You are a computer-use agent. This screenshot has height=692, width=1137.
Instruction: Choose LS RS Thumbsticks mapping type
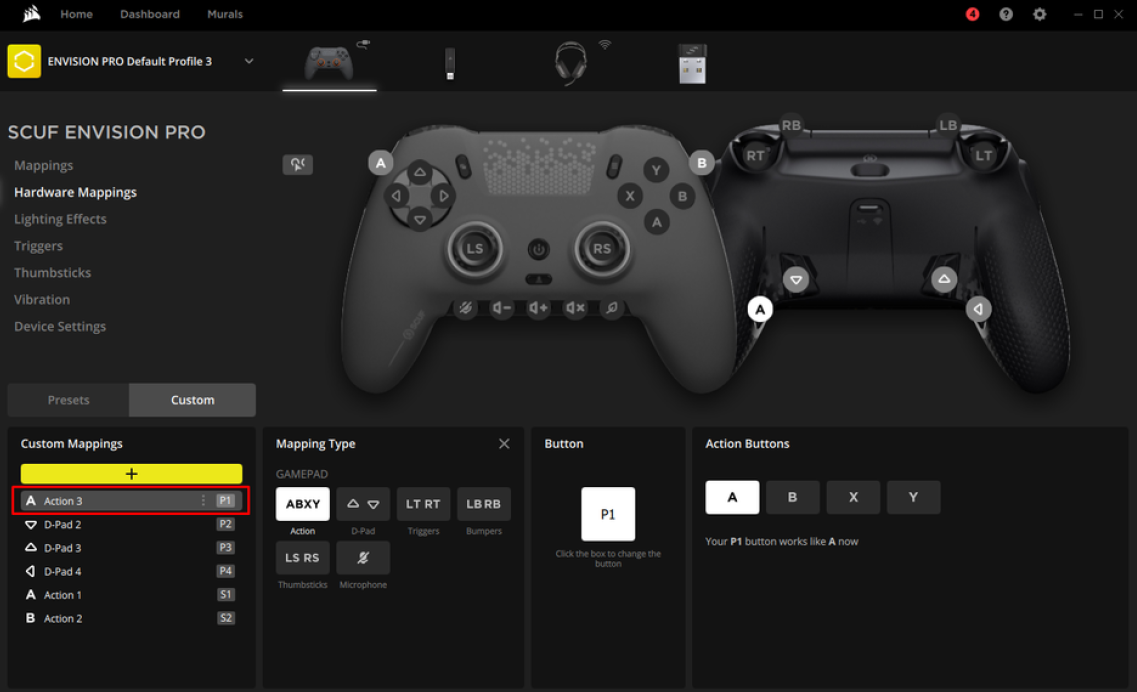pyautogui.click(x=302, y=558)
